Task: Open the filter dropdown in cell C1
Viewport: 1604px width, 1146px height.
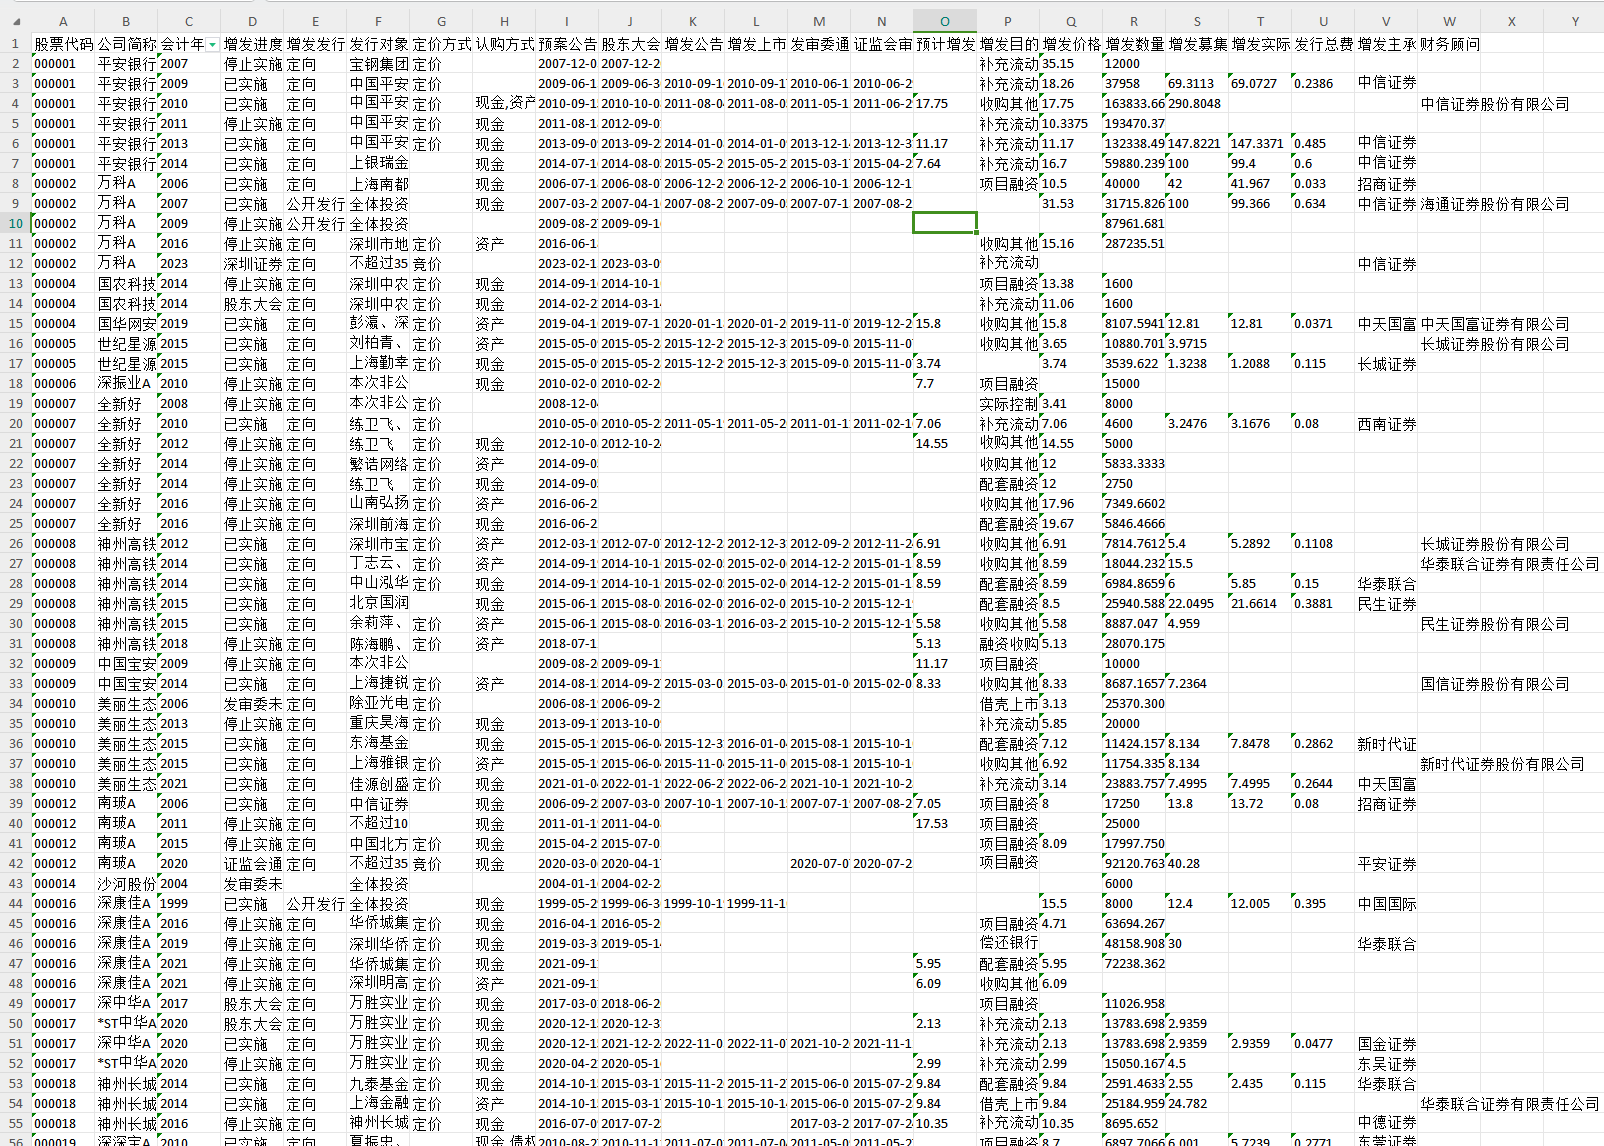Action: coord(212,45)
